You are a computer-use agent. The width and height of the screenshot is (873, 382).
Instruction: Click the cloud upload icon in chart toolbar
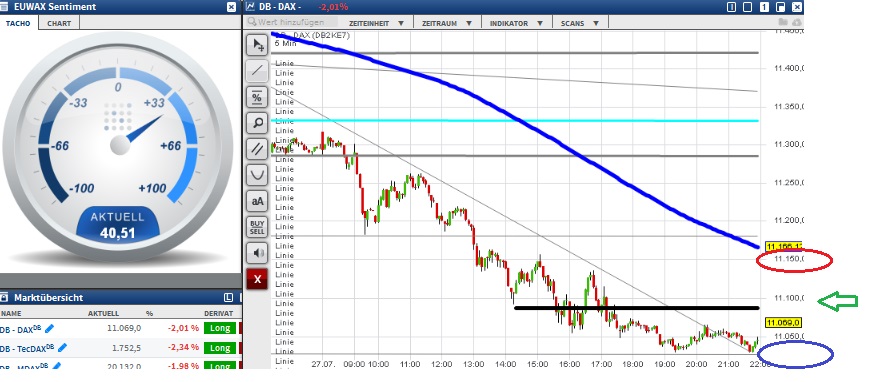click(x=796, y=22)
